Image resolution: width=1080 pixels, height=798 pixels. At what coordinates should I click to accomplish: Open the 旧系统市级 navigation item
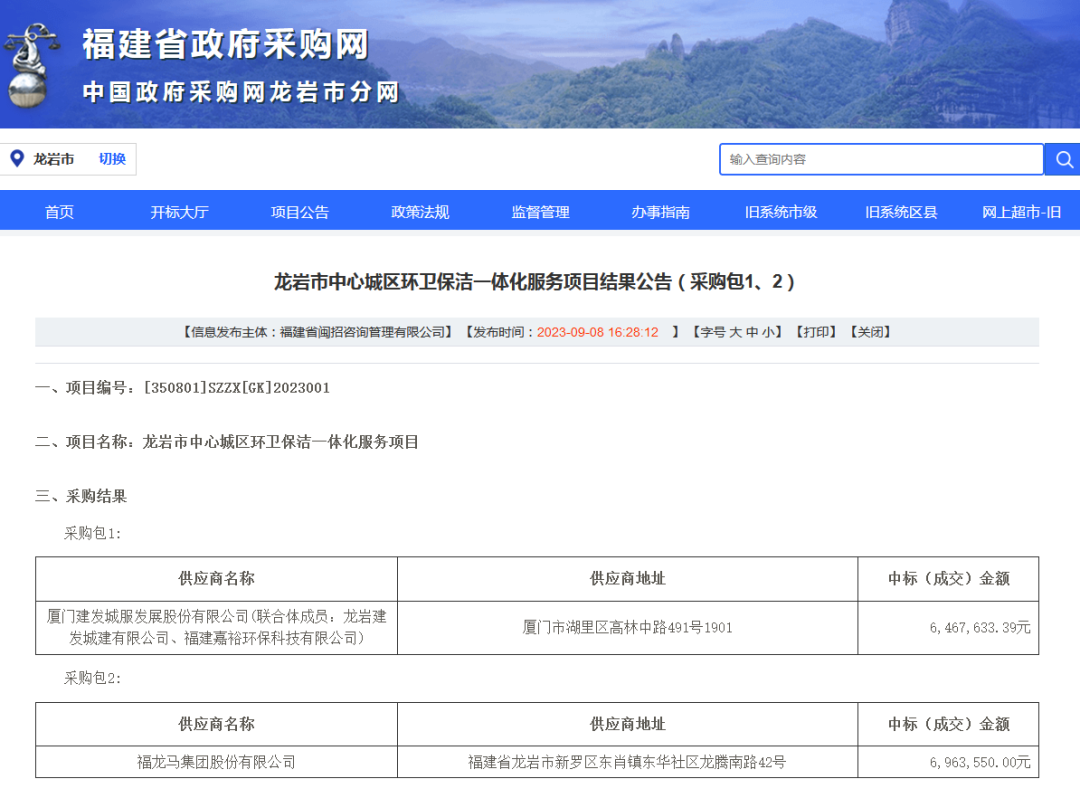coord(781,212)
